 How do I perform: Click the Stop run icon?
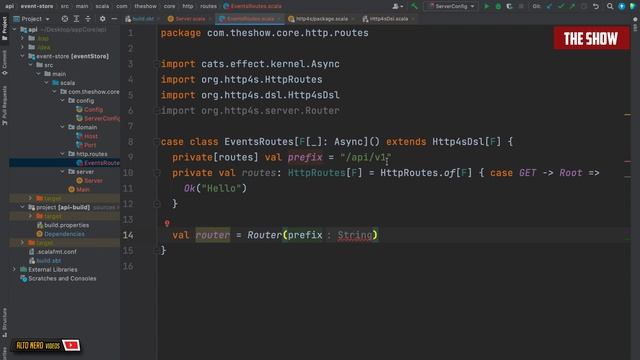point(521,6)
